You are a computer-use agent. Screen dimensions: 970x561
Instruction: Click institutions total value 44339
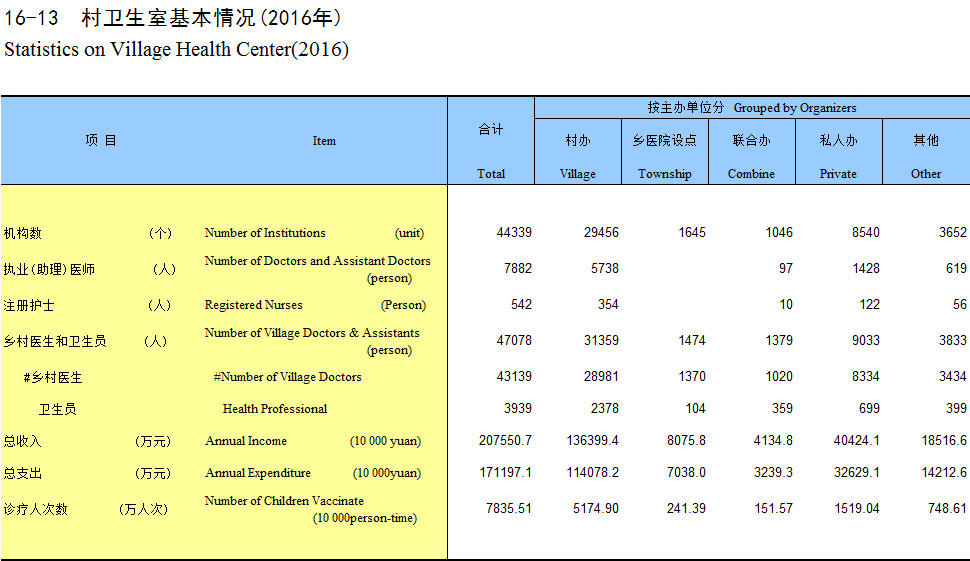(x=513, y=233)
